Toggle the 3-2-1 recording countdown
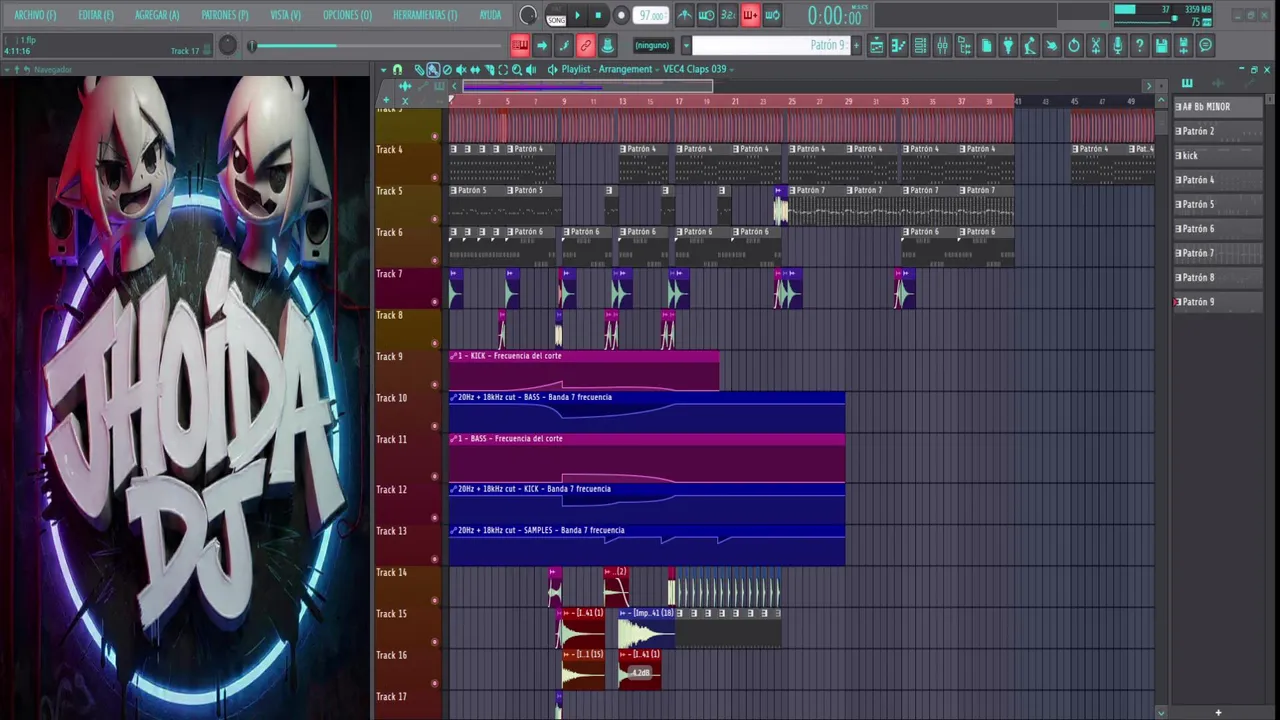 coord(728,15)
